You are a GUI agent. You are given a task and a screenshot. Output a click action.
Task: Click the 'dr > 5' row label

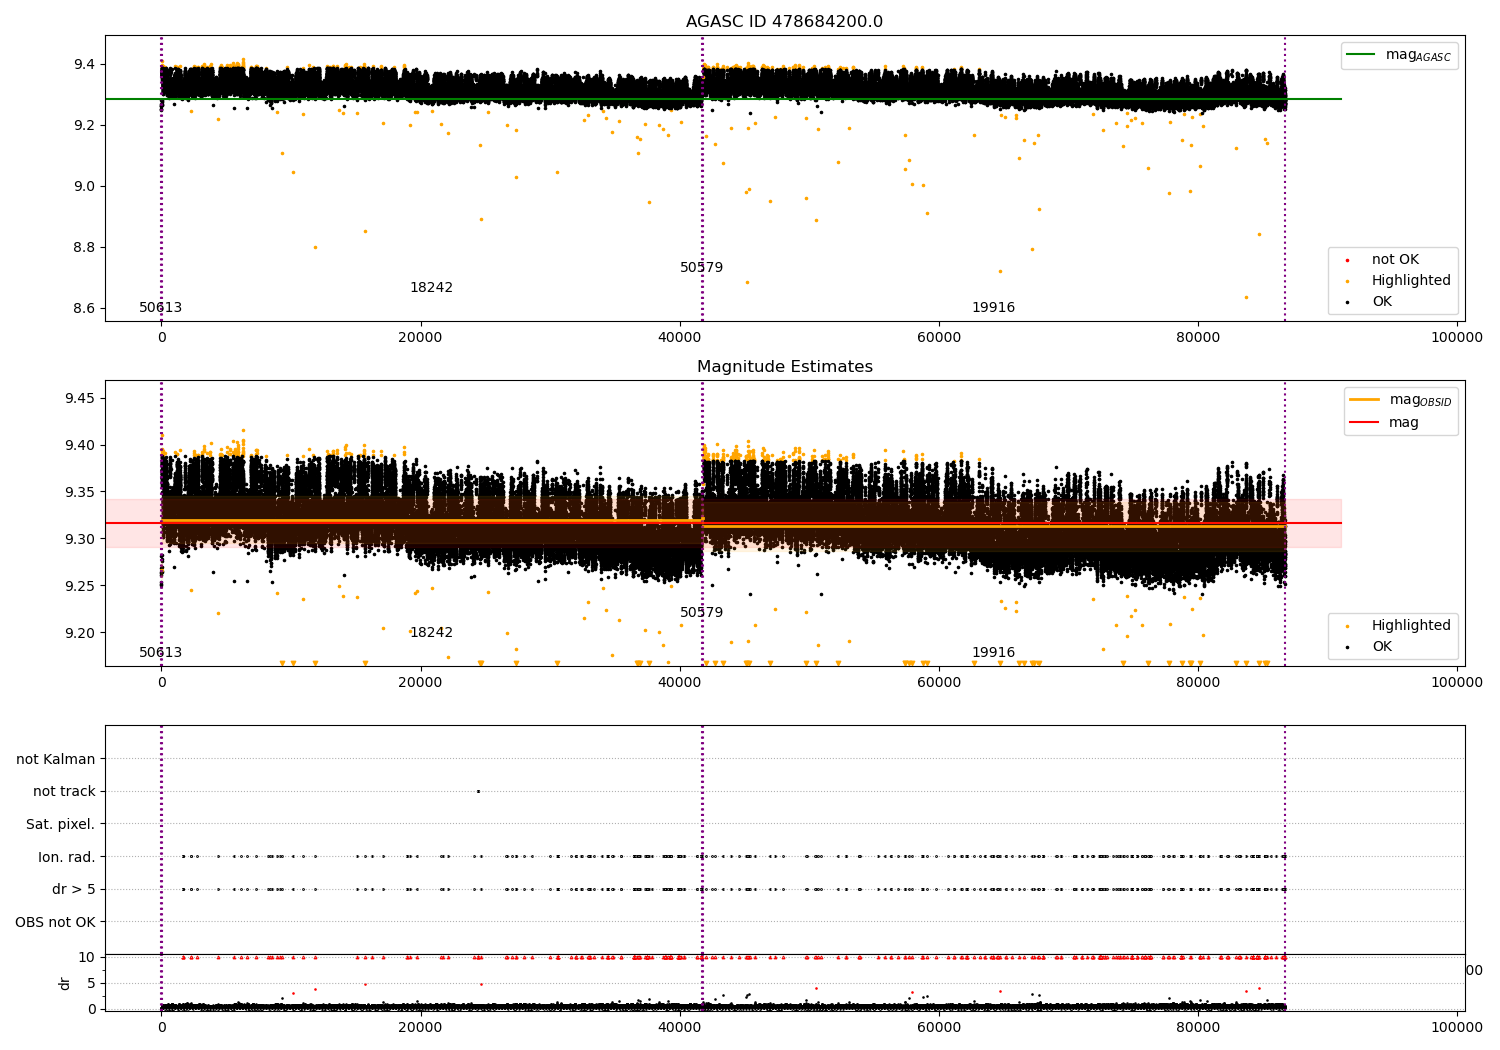click(x=74, y=889)
